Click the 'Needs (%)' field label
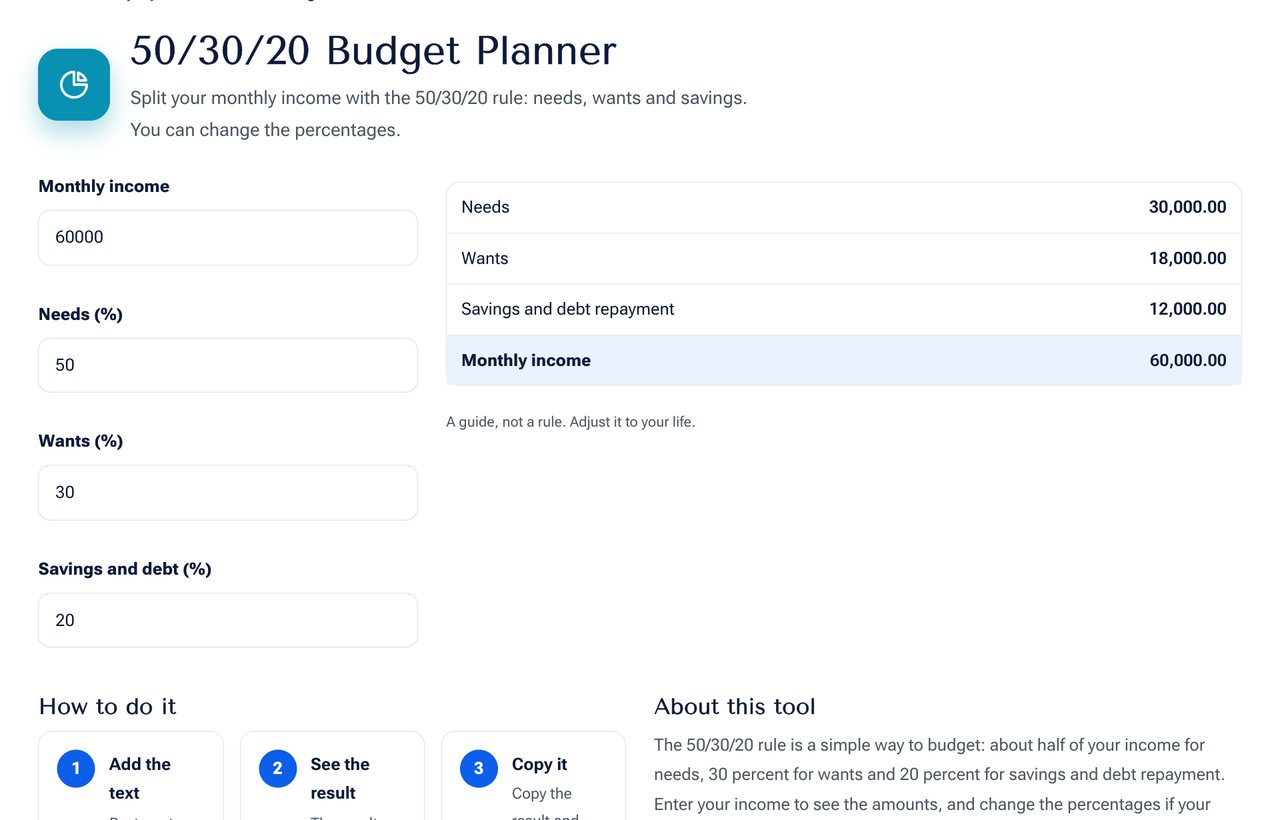Image resolution: width=1280 pixels, height=820 pixels. 80,314
